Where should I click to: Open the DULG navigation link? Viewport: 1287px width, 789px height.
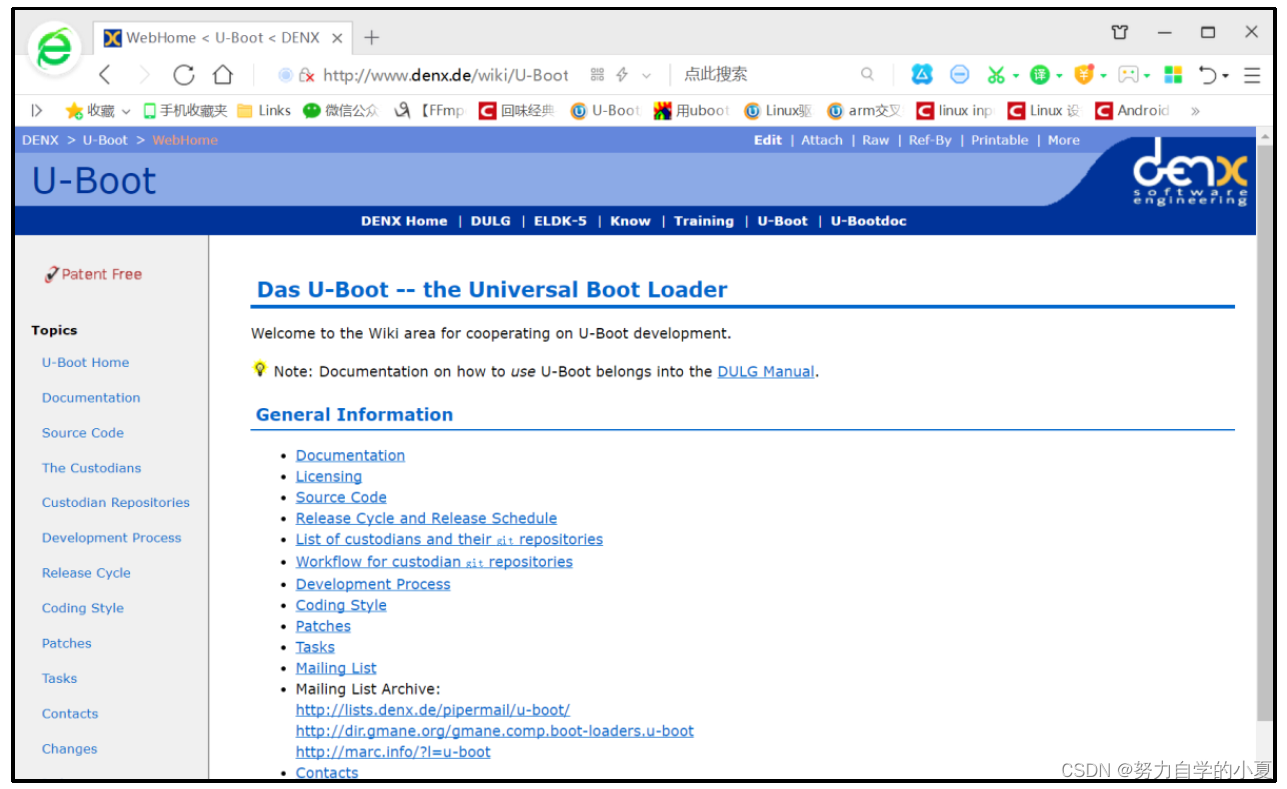[x=491, y=221]
